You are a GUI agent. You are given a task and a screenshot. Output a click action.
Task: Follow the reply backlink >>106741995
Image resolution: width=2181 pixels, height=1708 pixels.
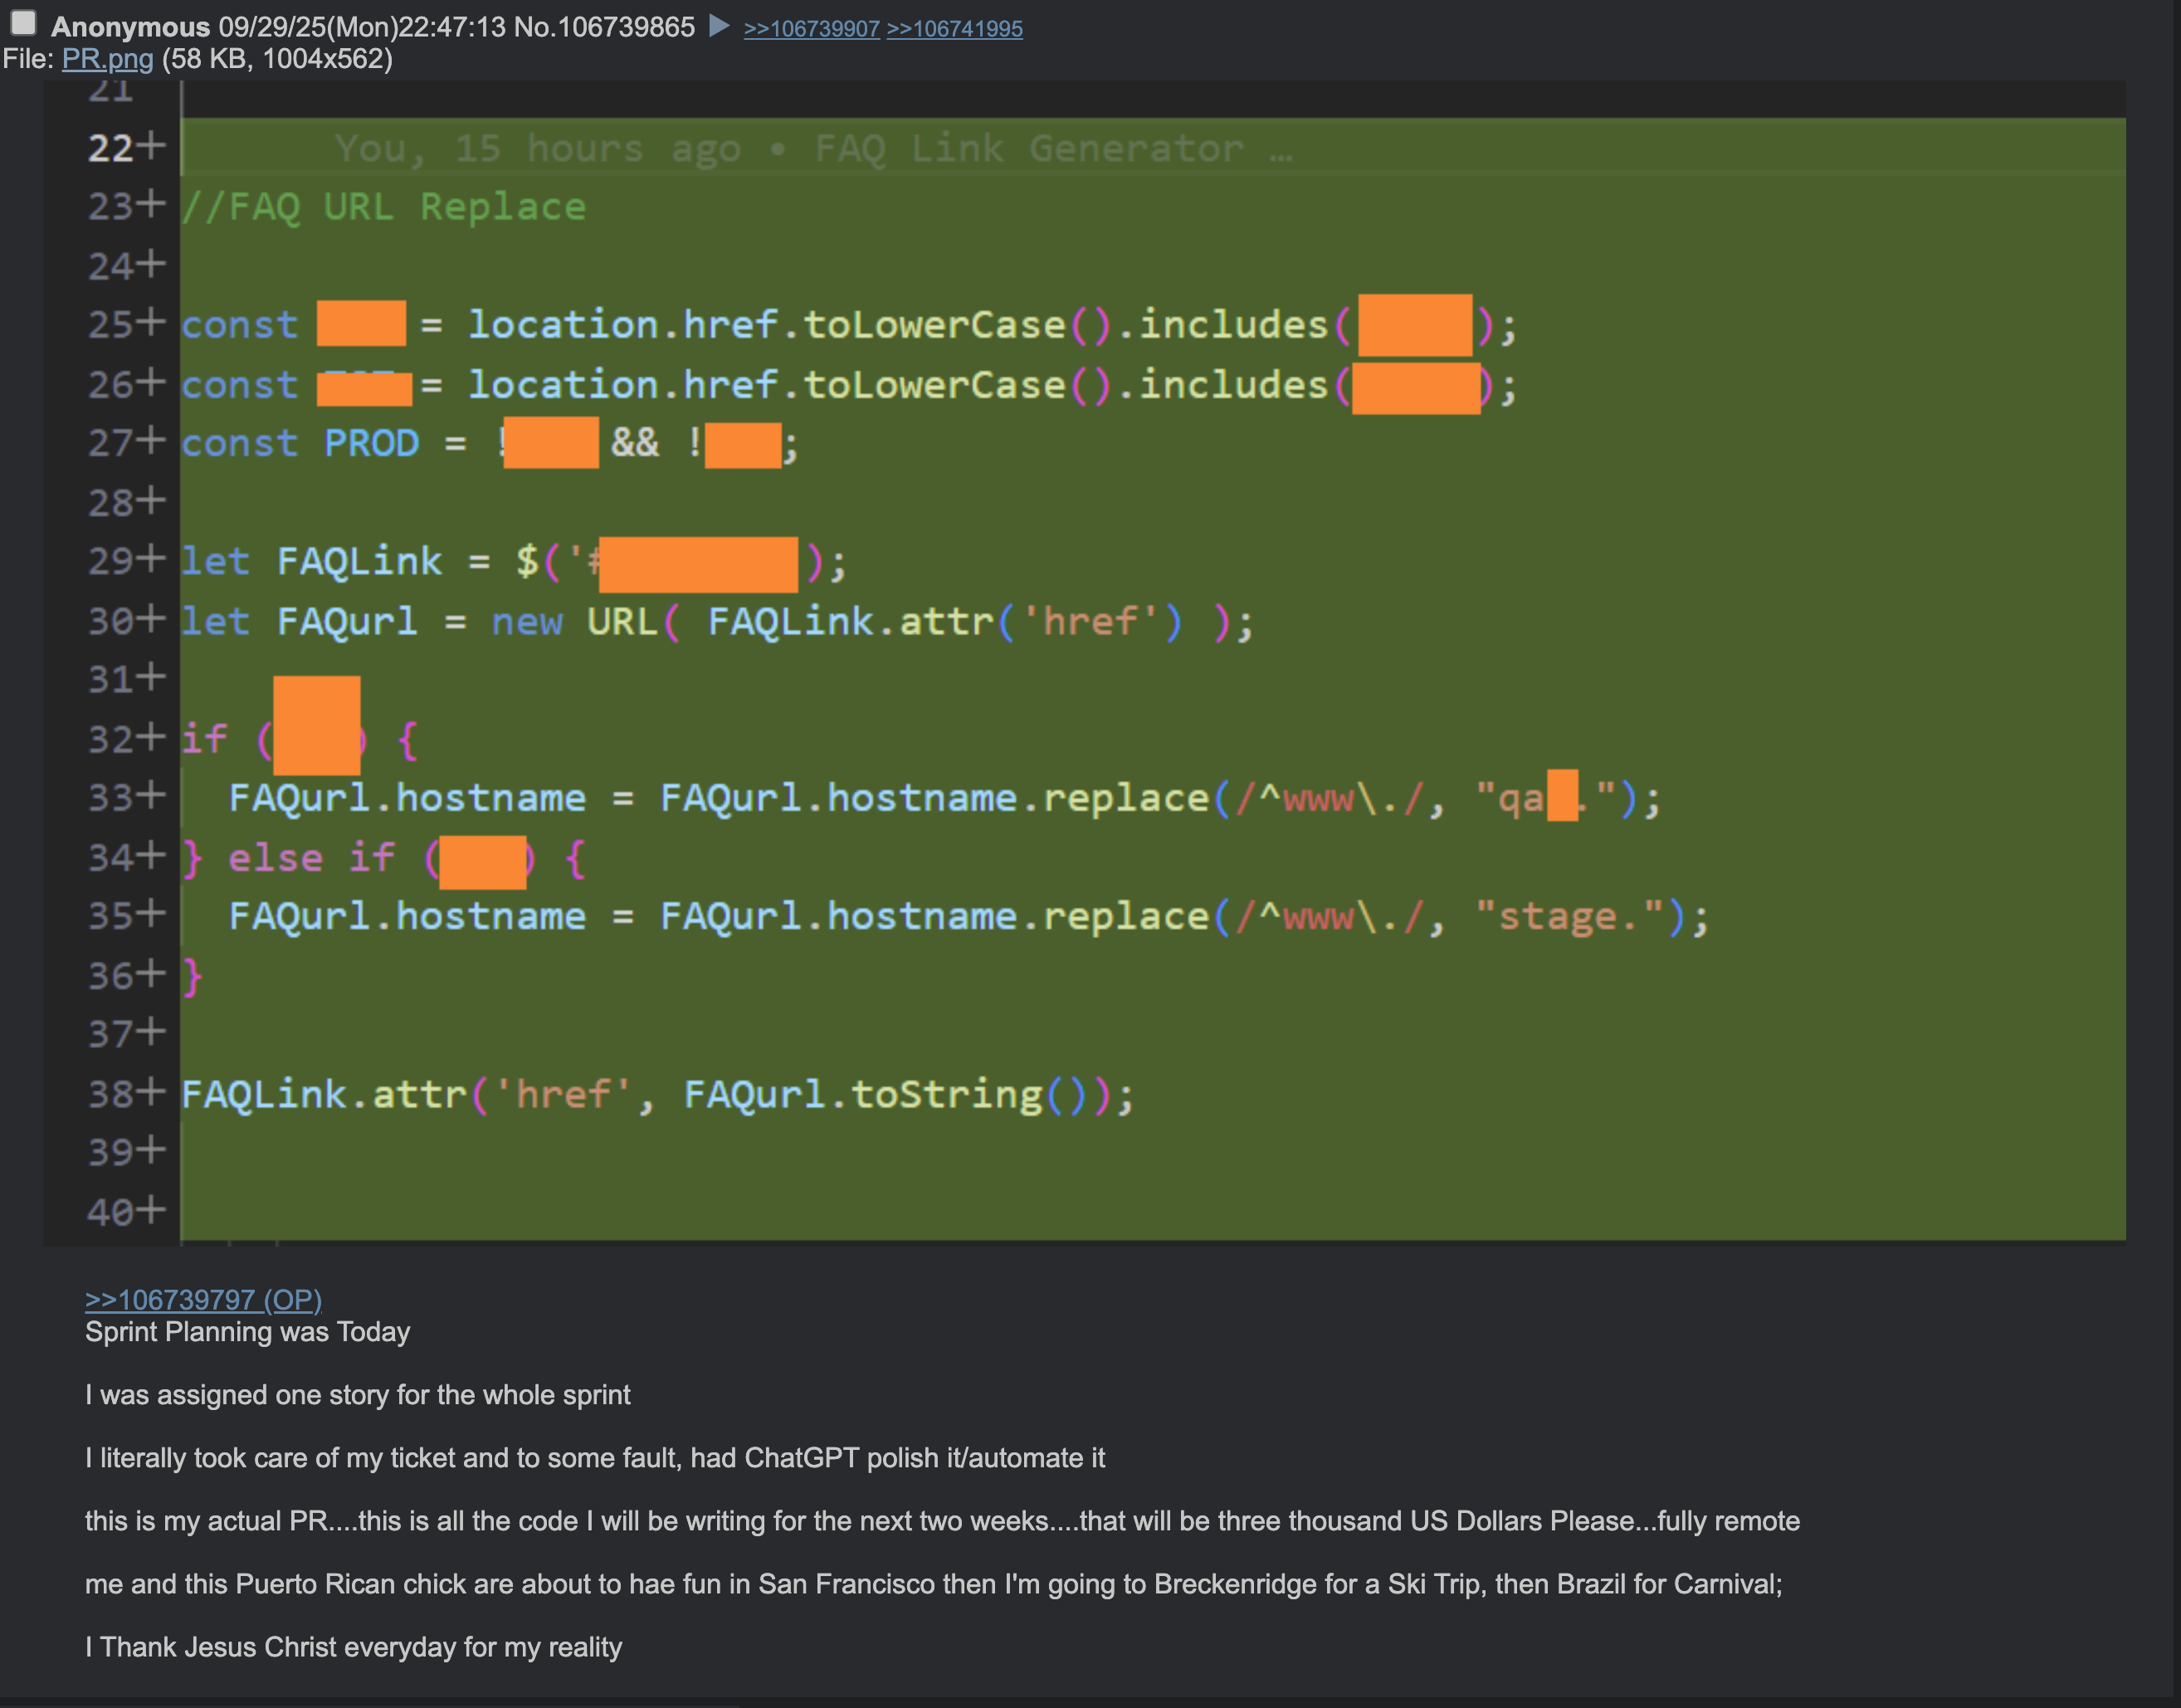click(954, 28)
